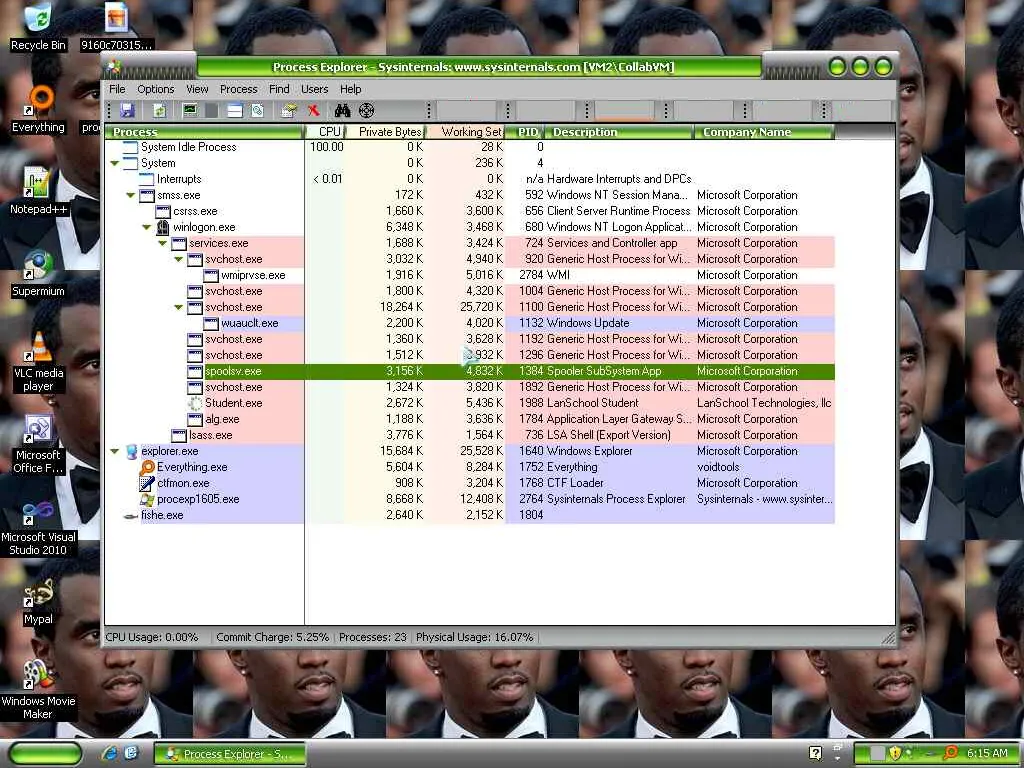Select the System Idle Process row
The height and width of the screenshot is (768, 1024).
coord(470,147)
